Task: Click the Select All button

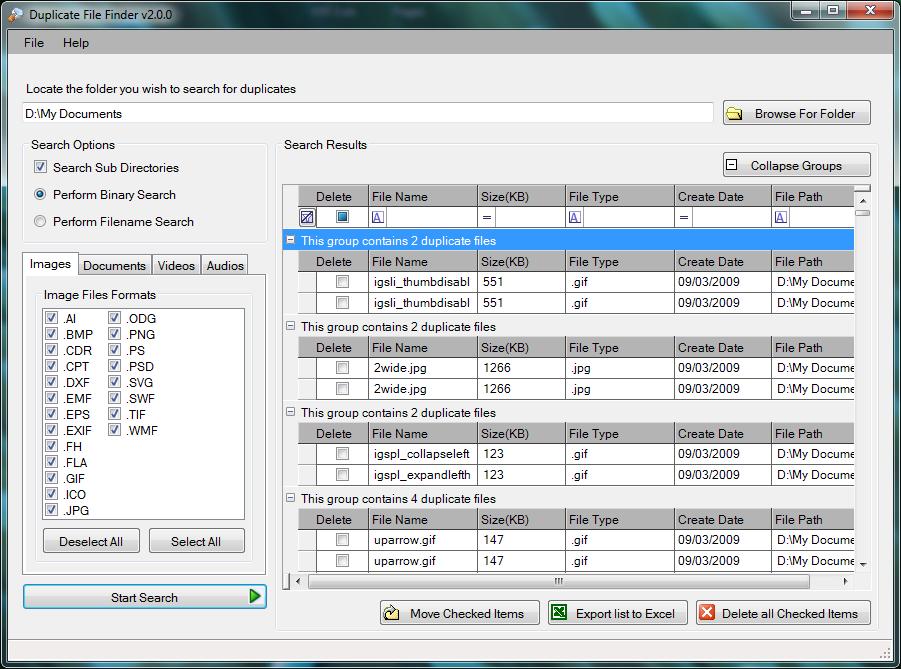Action: tap(196, 541)
